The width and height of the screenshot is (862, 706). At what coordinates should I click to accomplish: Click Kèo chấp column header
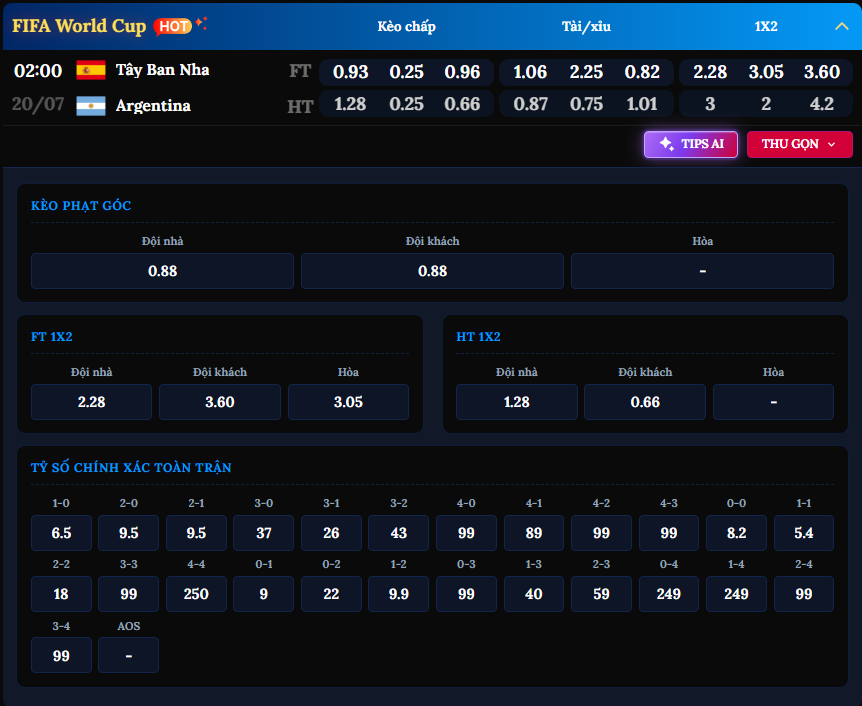coord(406,26)
